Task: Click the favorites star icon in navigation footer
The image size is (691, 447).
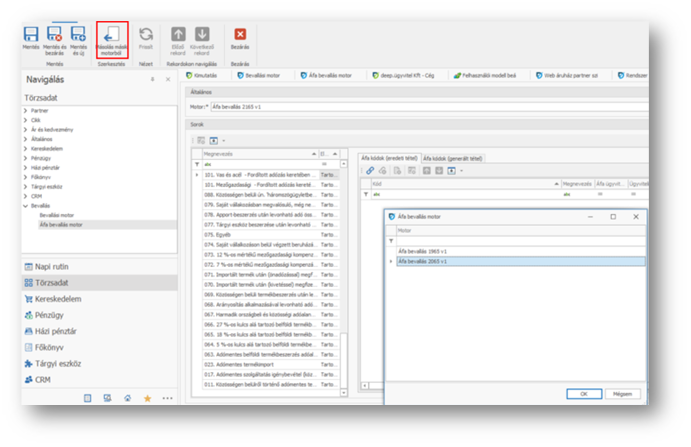Action: [x=146, y=397]
